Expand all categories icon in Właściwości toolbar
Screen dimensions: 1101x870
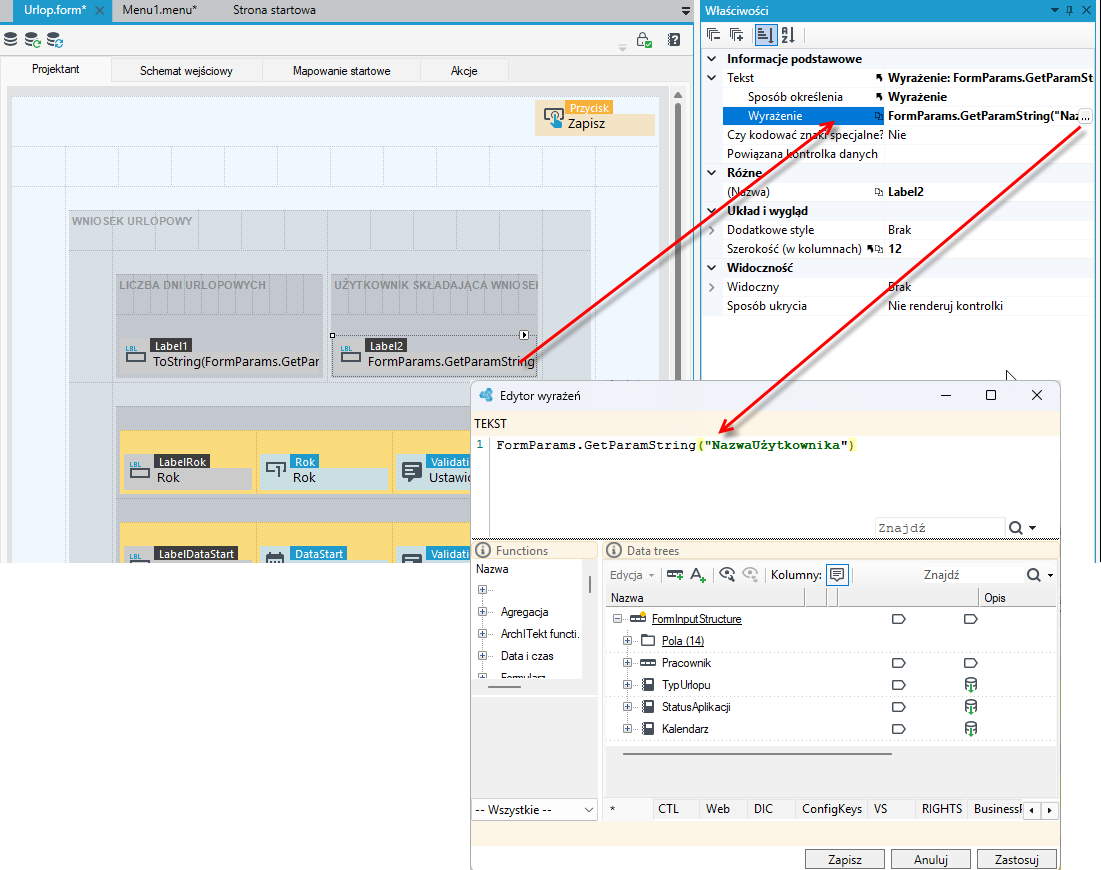point(737,35)
